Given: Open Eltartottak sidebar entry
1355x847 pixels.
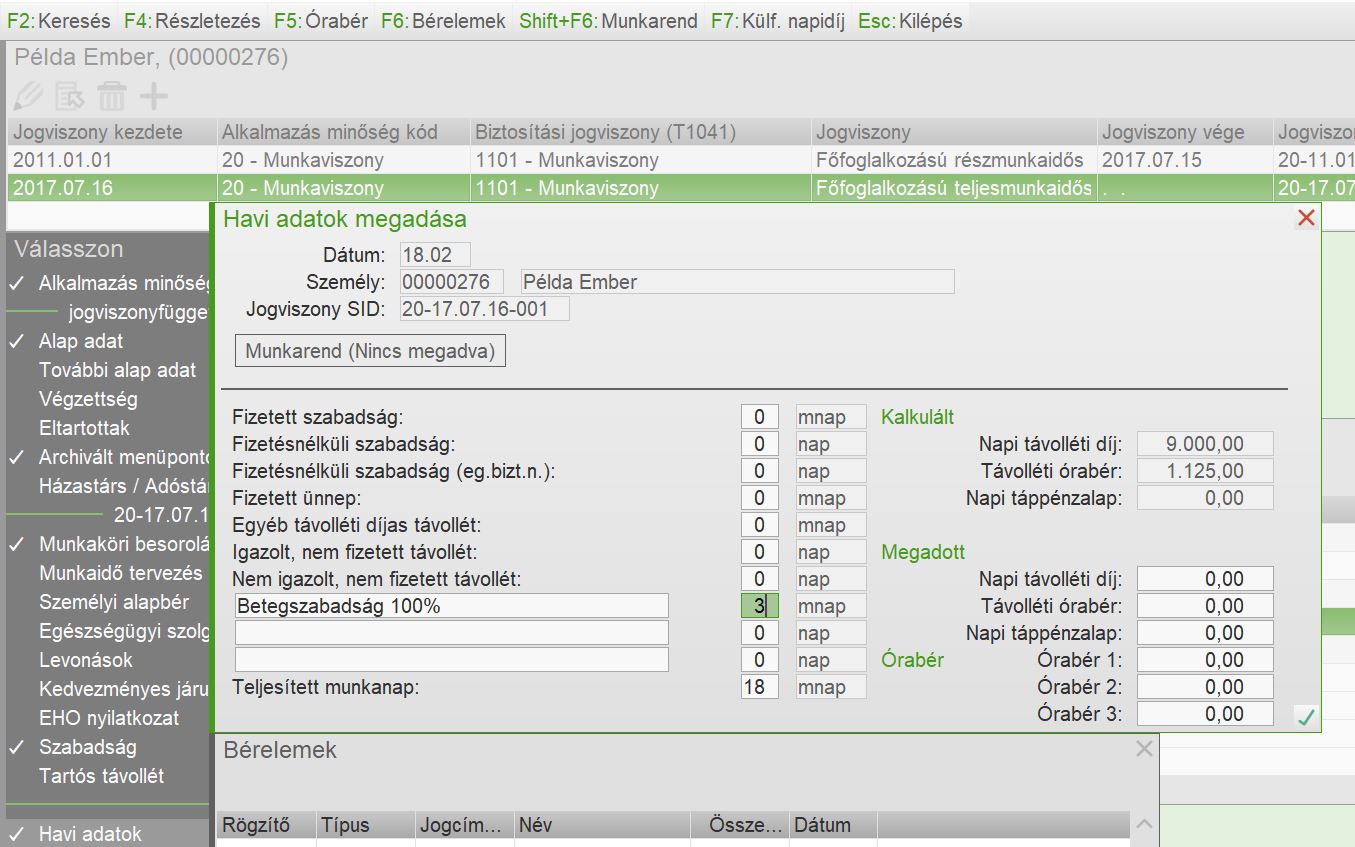Looking at the screenshot, I should click(x=84, y=428).
